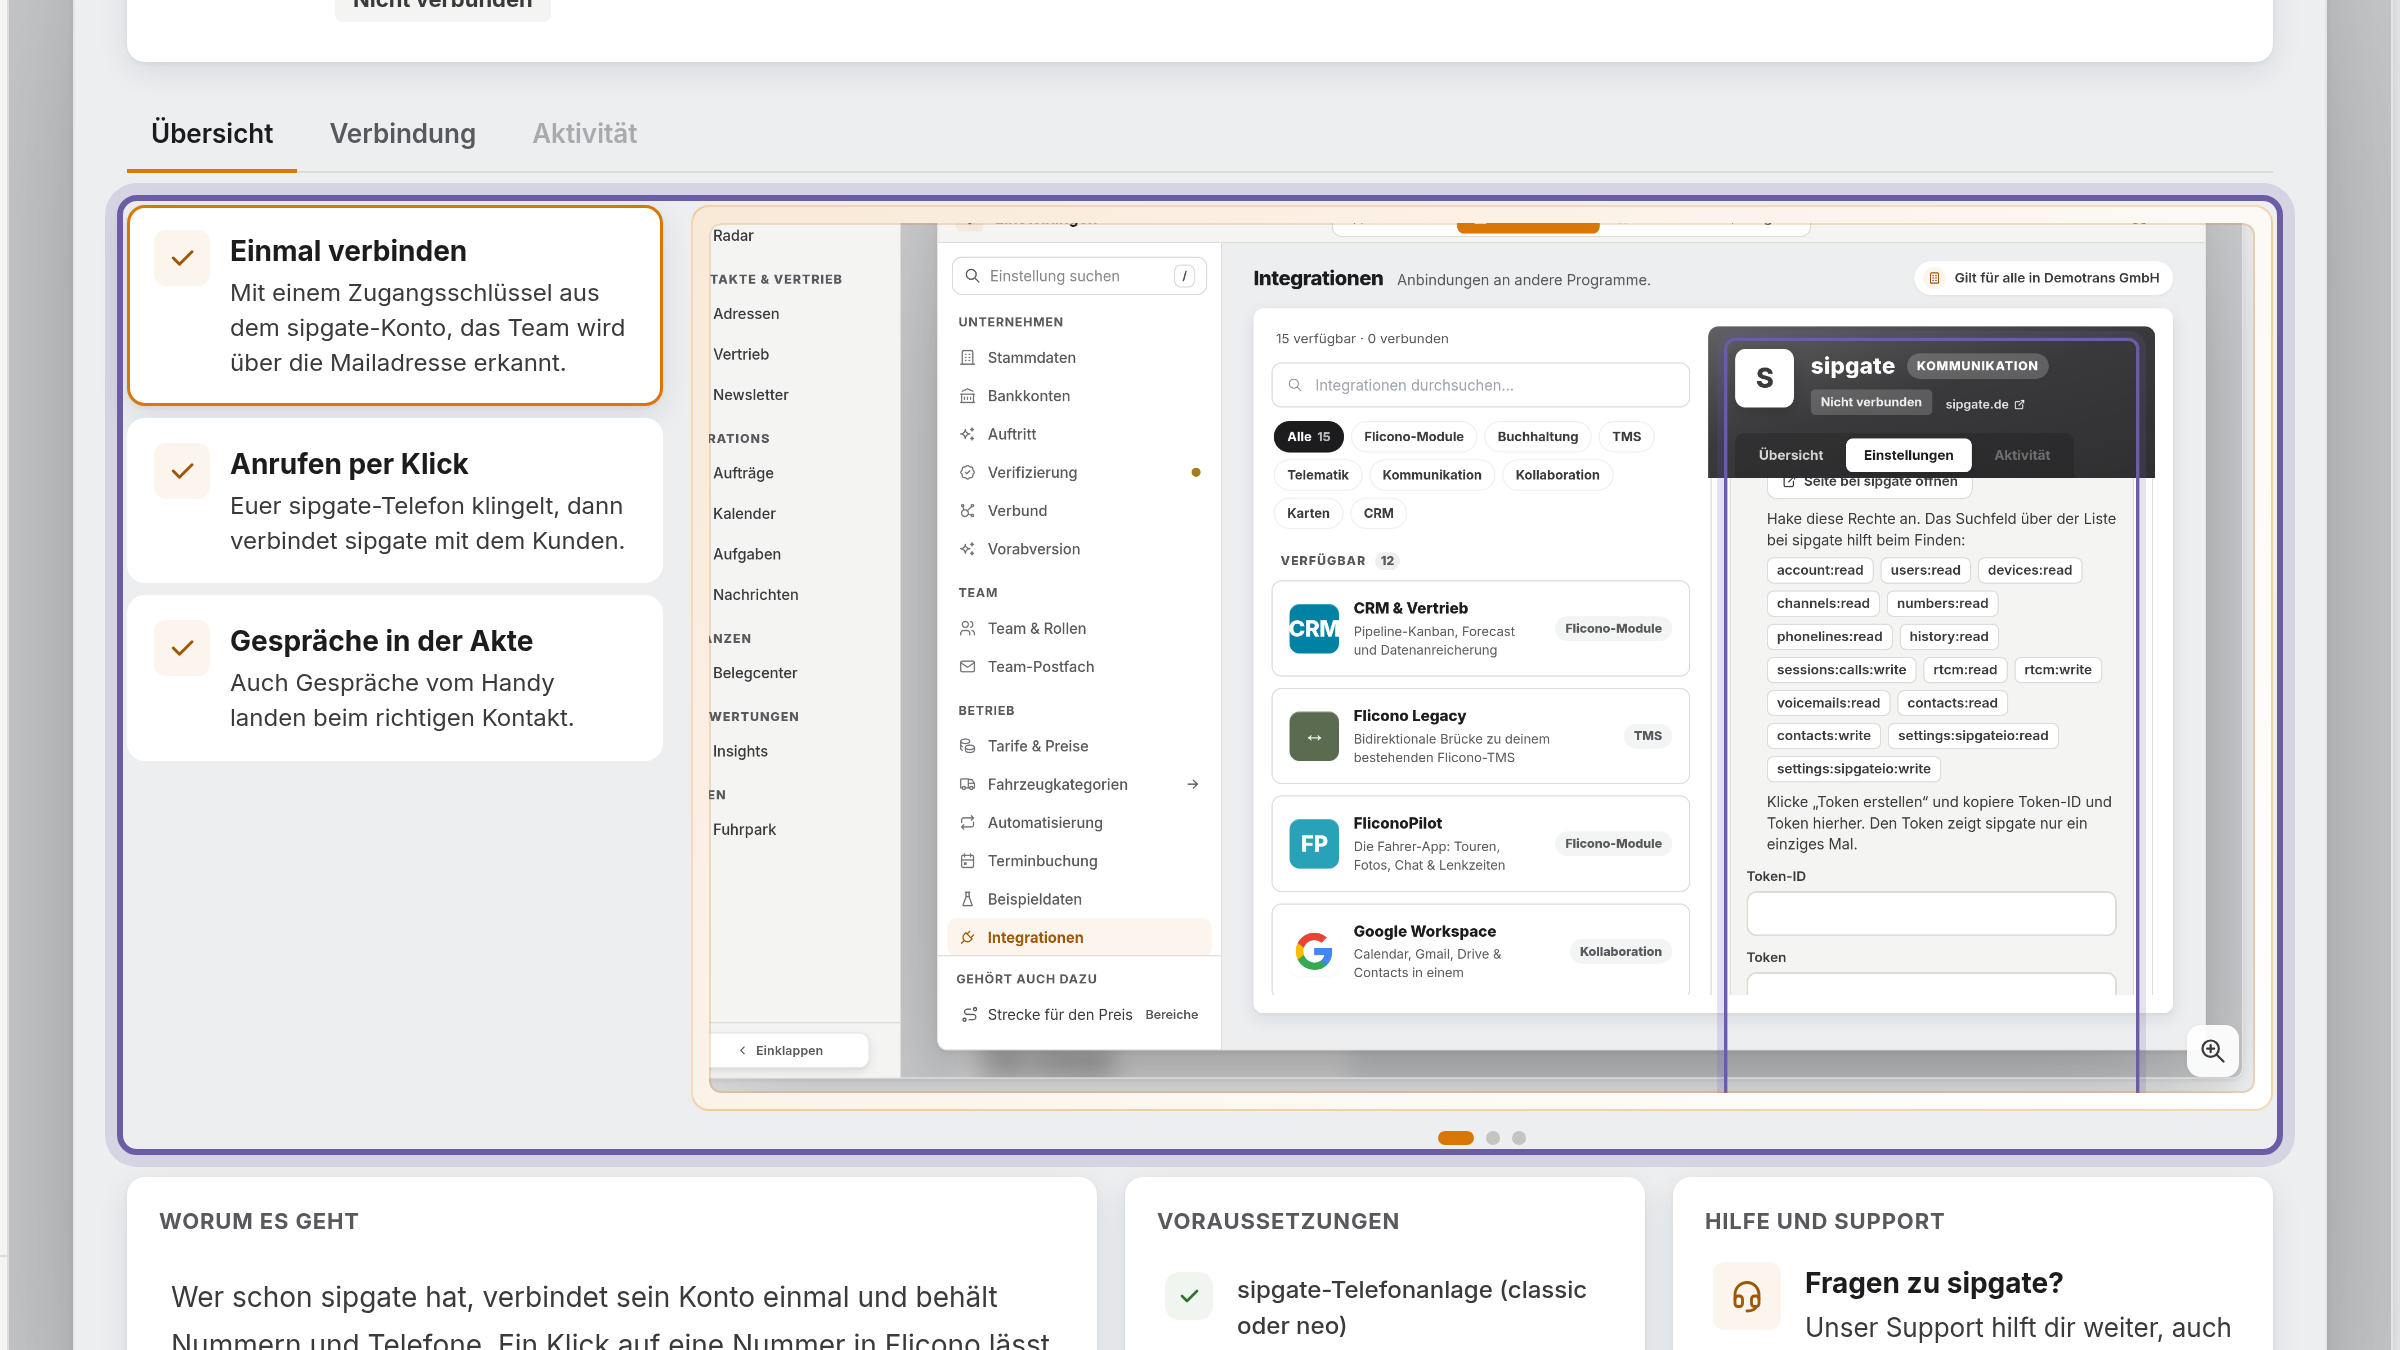
Task: Click the green check beside sipgate-Telefonanlage
Action: tap(1189, 1296)
